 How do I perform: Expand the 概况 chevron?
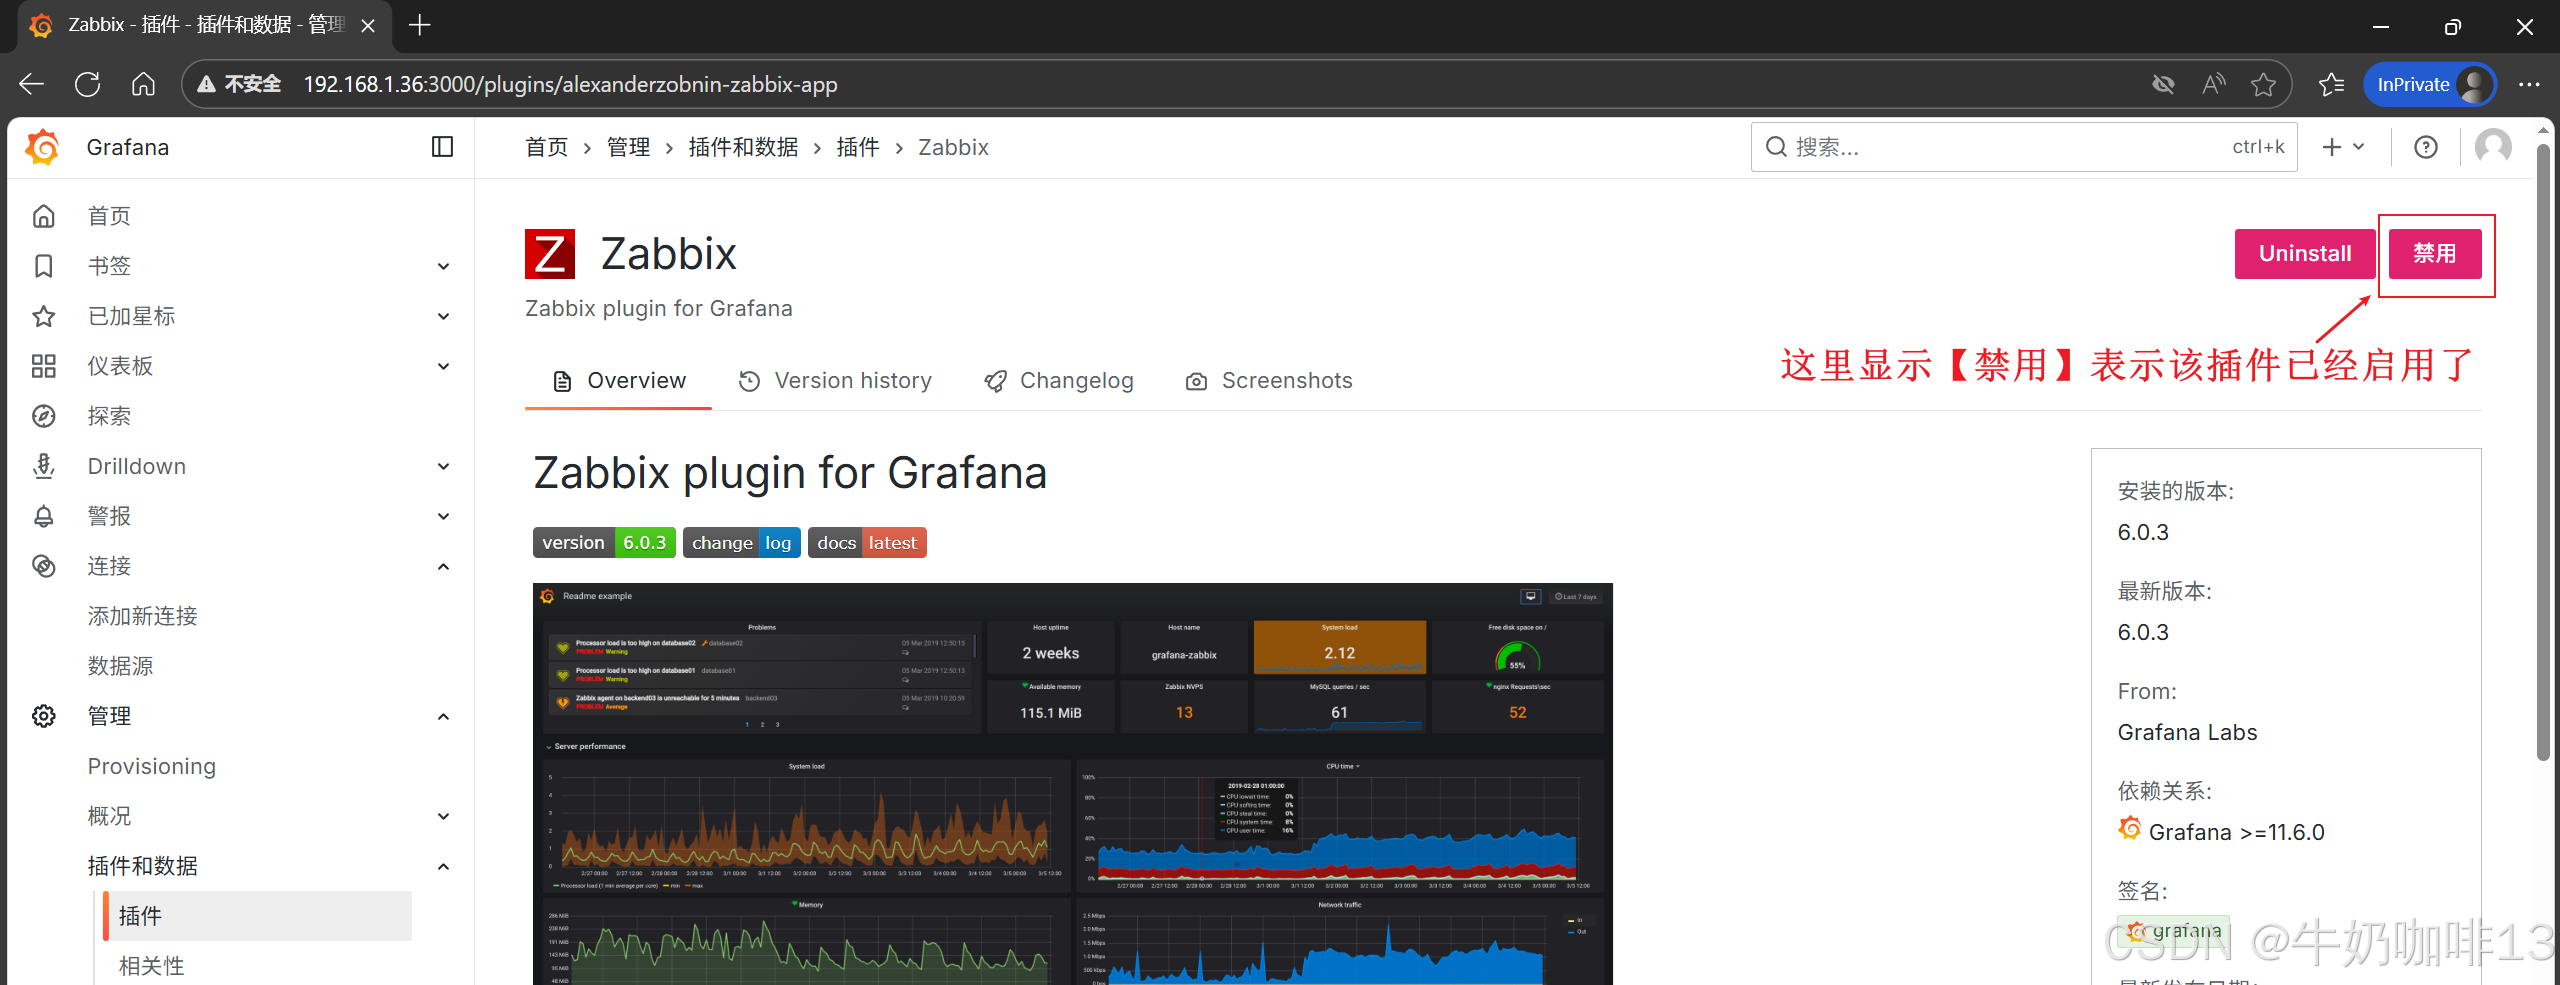coord(444,816)
